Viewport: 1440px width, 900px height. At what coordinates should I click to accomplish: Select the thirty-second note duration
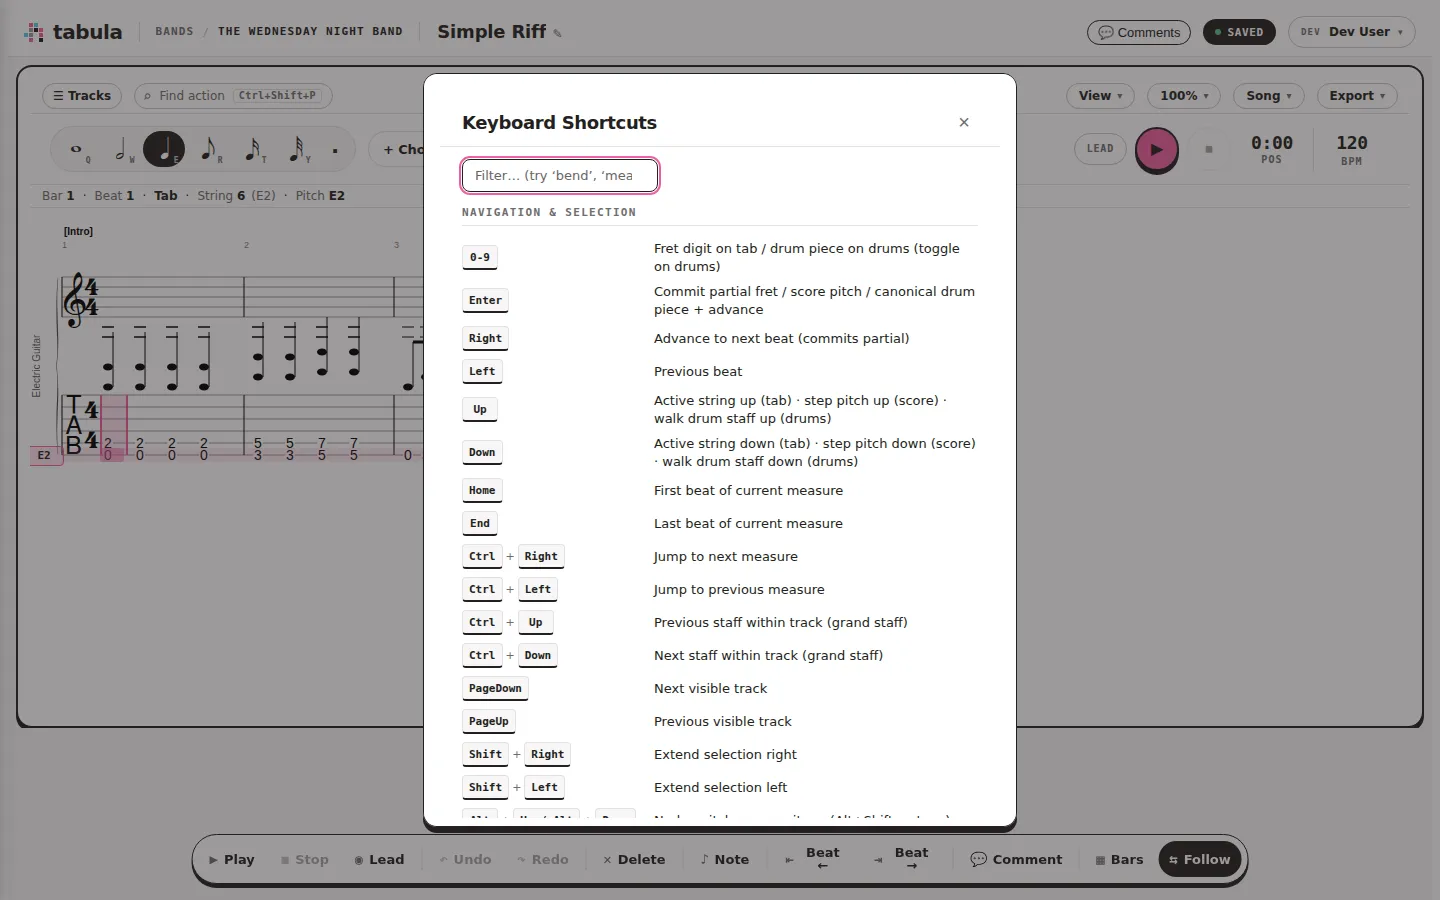(297, 150)
